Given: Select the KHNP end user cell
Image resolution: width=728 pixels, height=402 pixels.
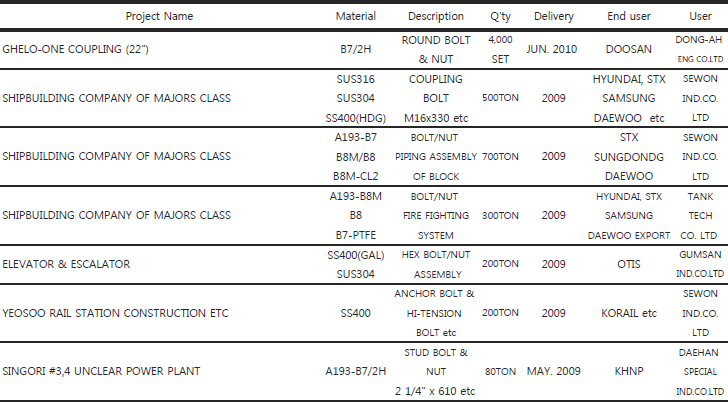Looking at the screenshot, I should pyautogui.click(x=629, y=371).
